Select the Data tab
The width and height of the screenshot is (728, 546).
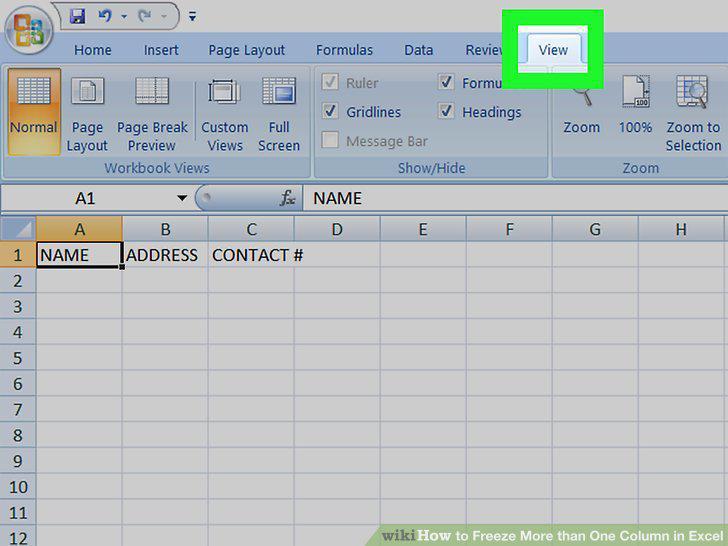point(418,50)
